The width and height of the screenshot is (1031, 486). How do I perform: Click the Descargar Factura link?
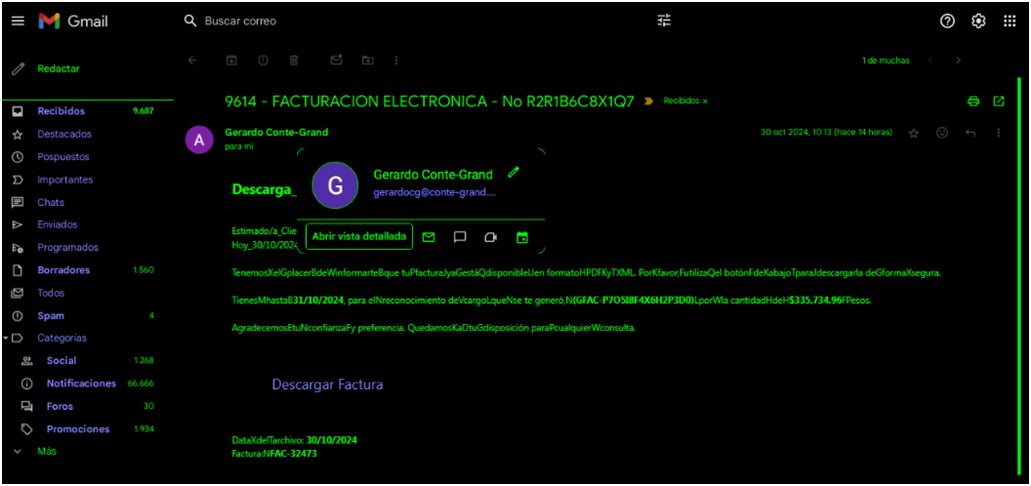(x=327, y=385)
